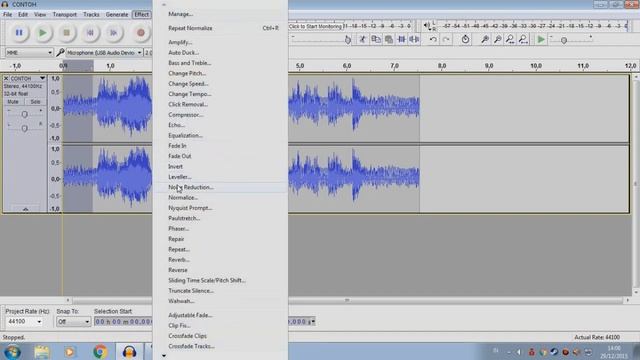640x360 pixels.
Task: Click the horizontal timeline scrollbar
Action: click(347, 300)
